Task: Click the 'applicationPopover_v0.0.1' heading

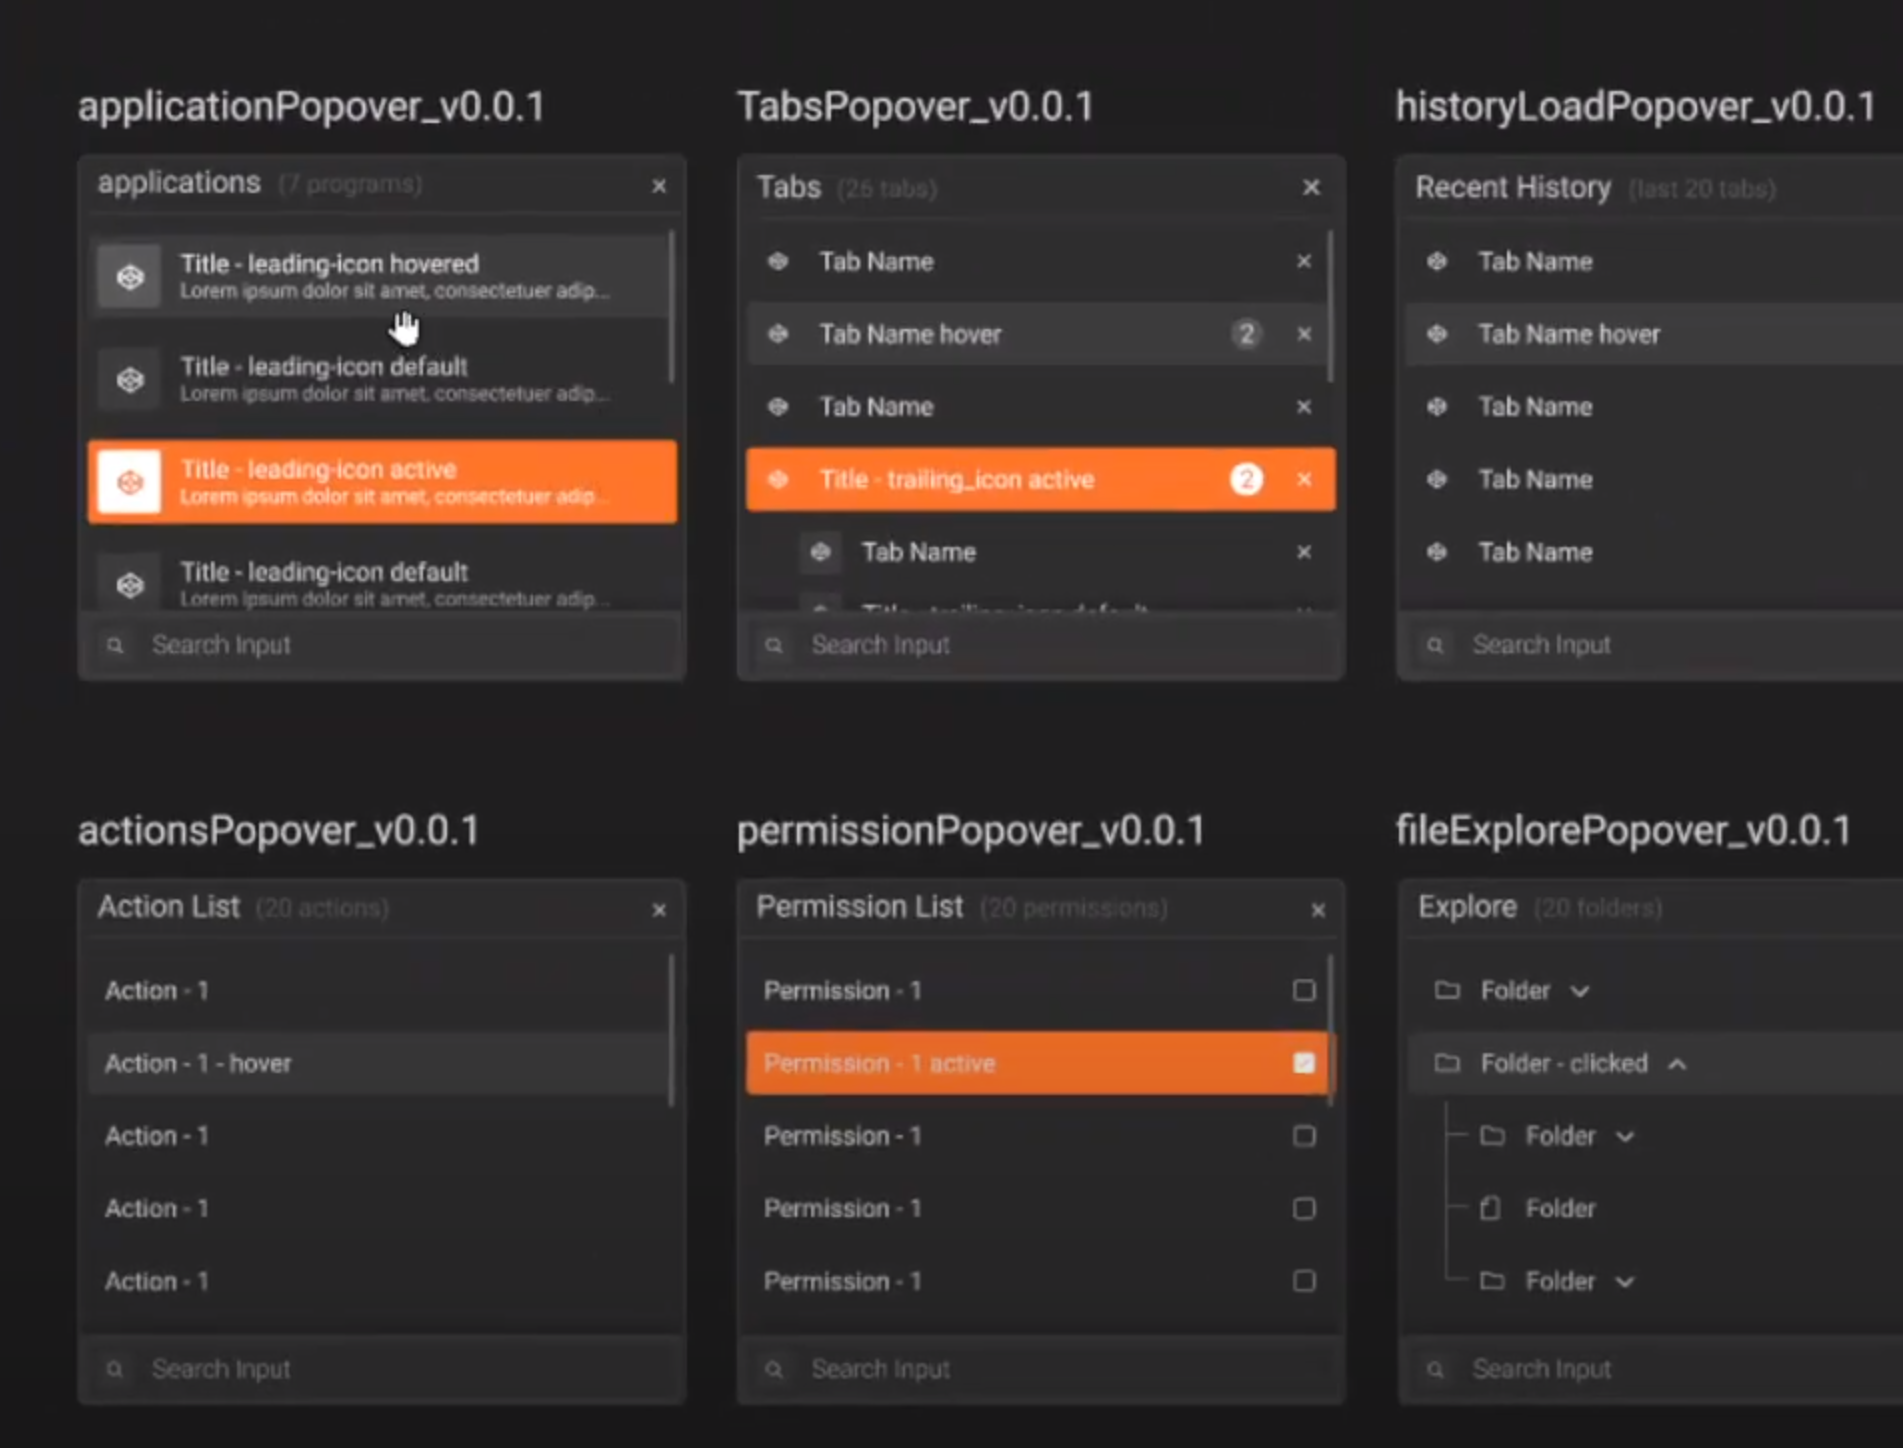Action: click(311, 107)
